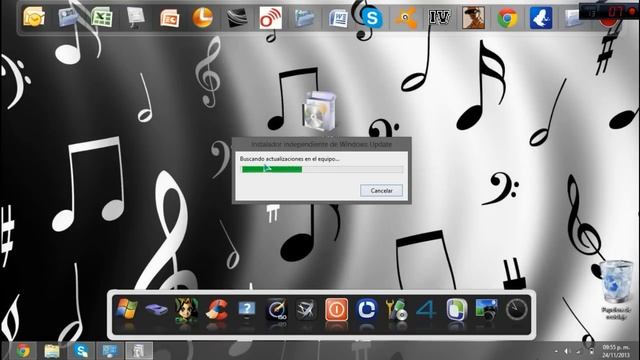Image resolution: width=640 pixels, height=360 pixels.
Task: Click the 'Buscando actualizaciones en el equipo...' text
Action: (x=289, y=159)
